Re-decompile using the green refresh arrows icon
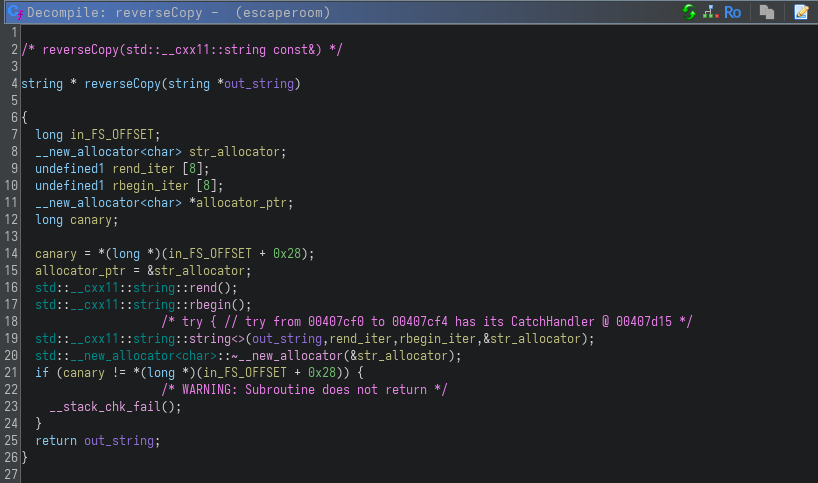818x483 pixels. tap(689, 12)
